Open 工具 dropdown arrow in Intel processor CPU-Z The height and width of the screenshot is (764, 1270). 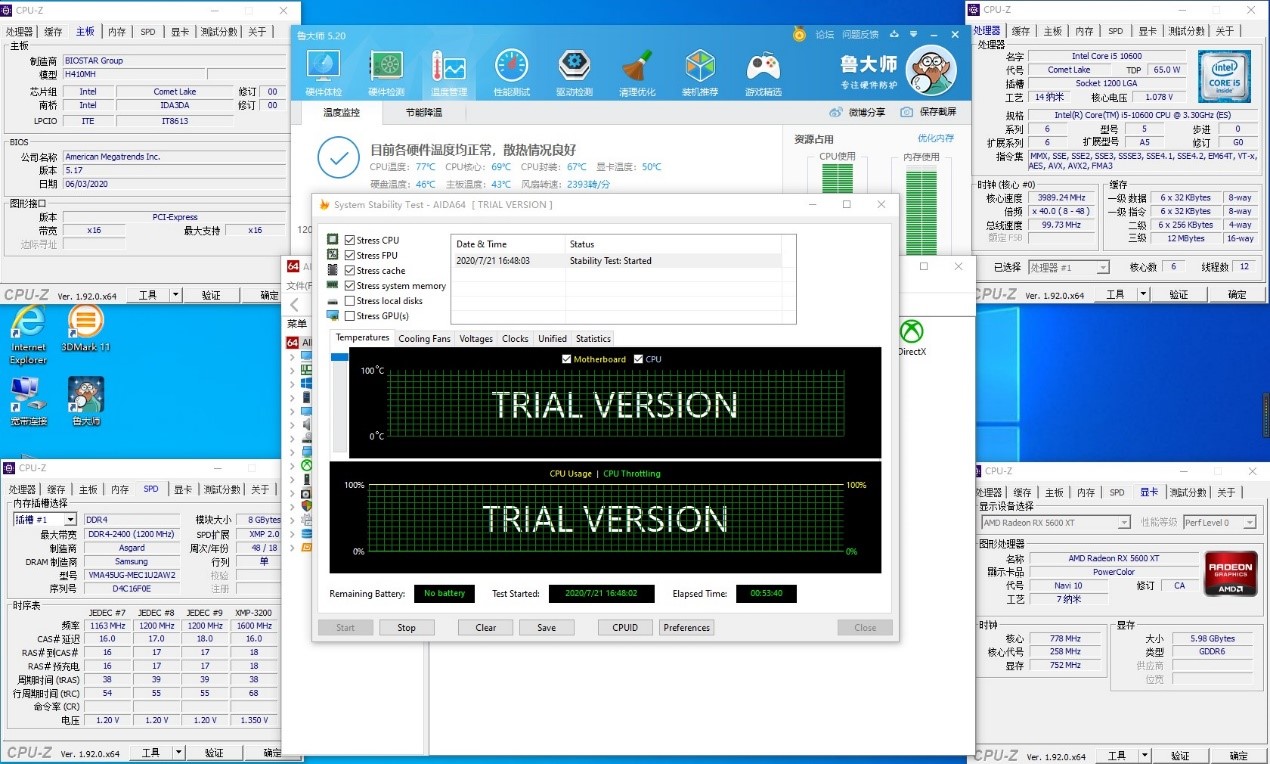tap(1143, 294)
